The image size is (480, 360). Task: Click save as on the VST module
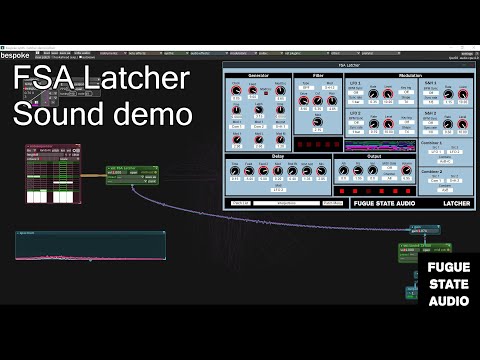click(x=150, y=177)
